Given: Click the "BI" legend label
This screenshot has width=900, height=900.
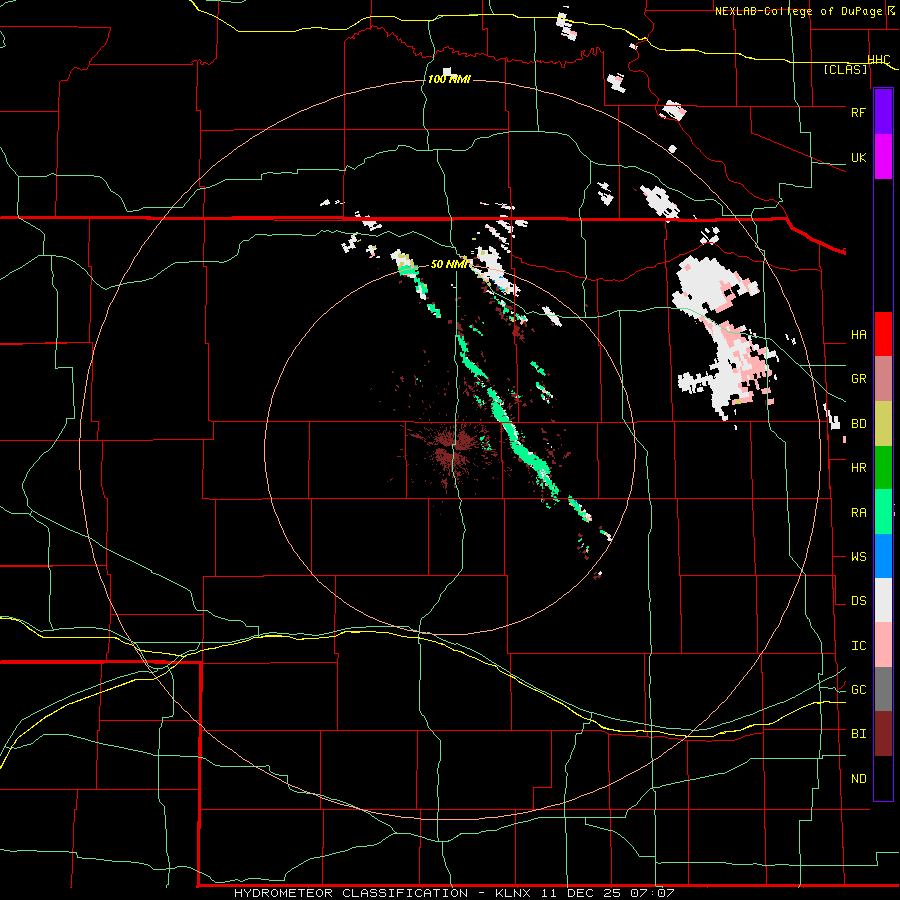Looking at the screenshot, I should click(x=858, y=734).
